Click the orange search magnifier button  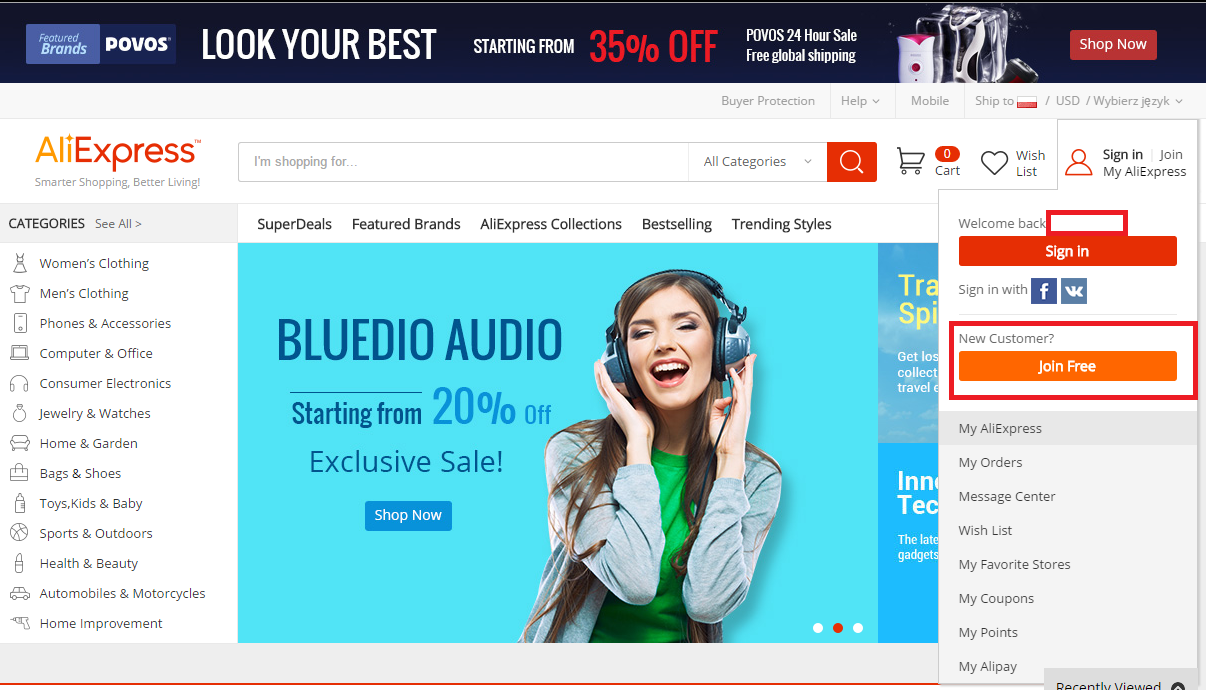pyautogui.click(x=852, y=162)
